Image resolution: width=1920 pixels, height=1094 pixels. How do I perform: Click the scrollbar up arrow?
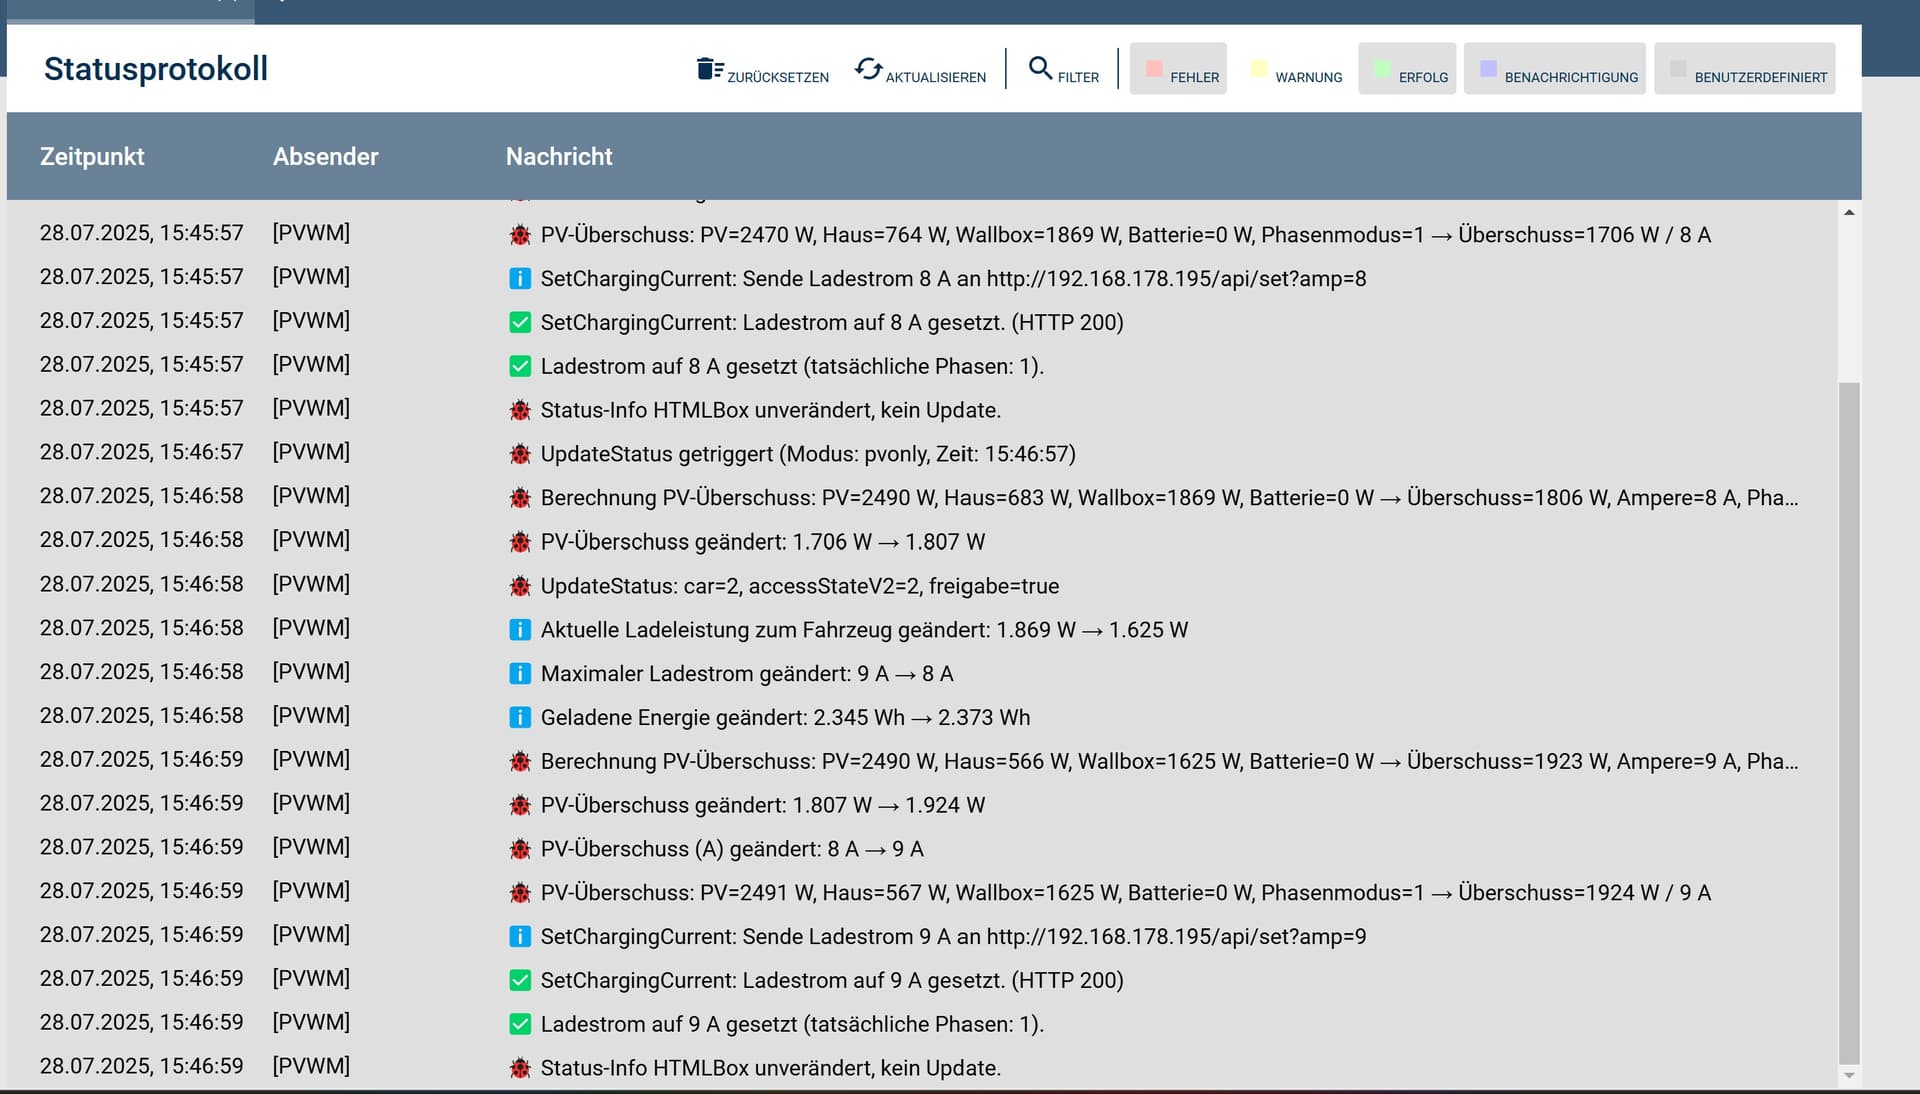click(x=1849, y=212)
